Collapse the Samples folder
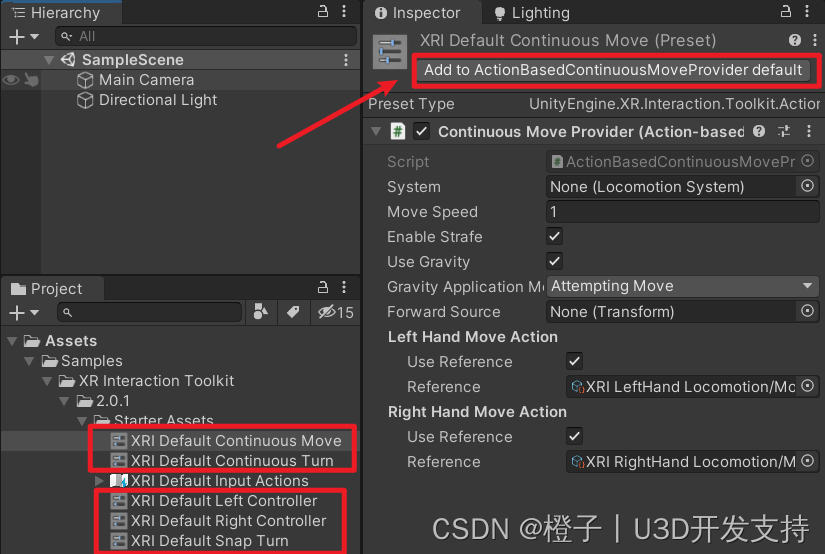 pos(29,361)
